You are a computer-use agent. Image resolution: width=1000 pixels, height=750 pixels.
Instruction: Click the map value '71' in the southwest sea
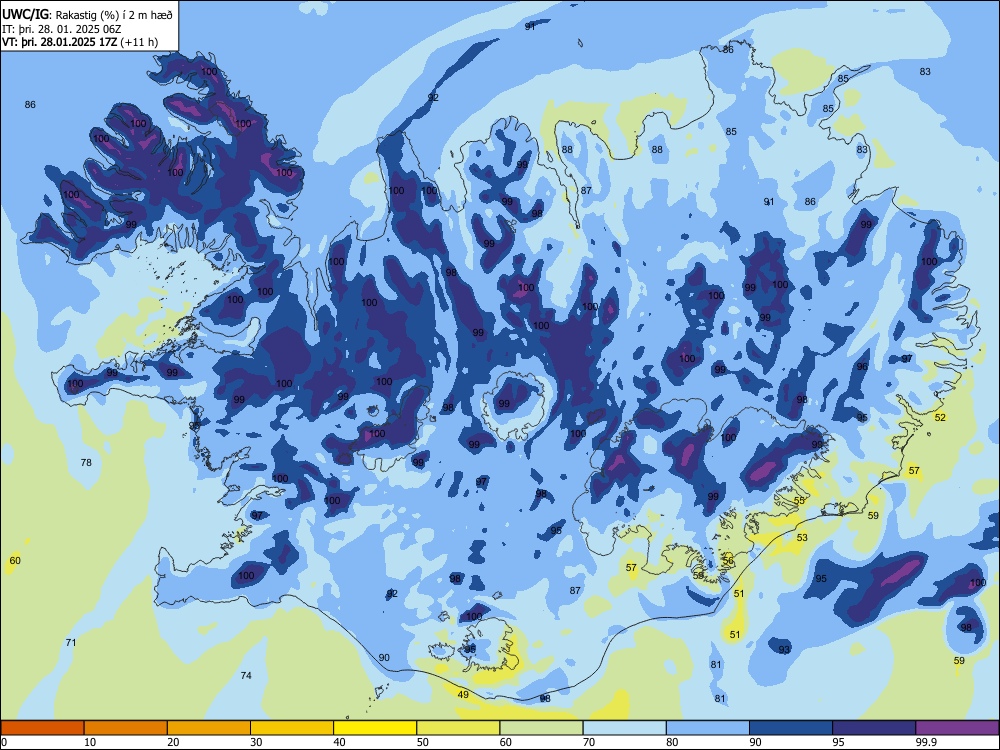click(x=71, y=642)
